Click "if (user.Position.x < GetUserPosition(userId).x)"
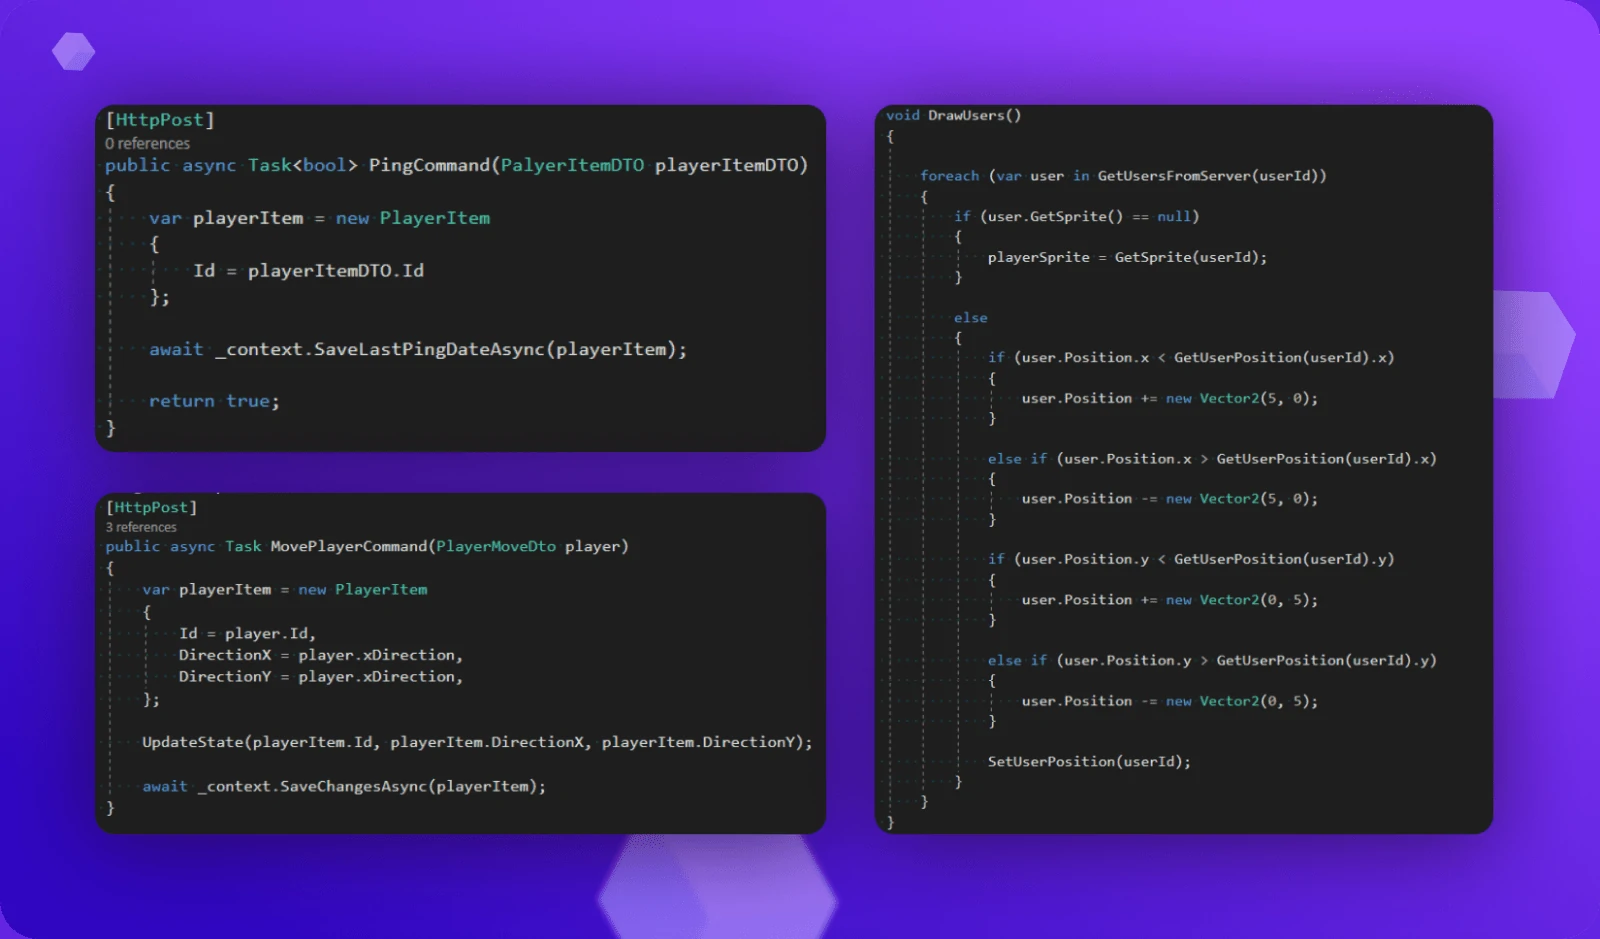This screenshot has width=1600, height=939. (x=1191, y=357)
